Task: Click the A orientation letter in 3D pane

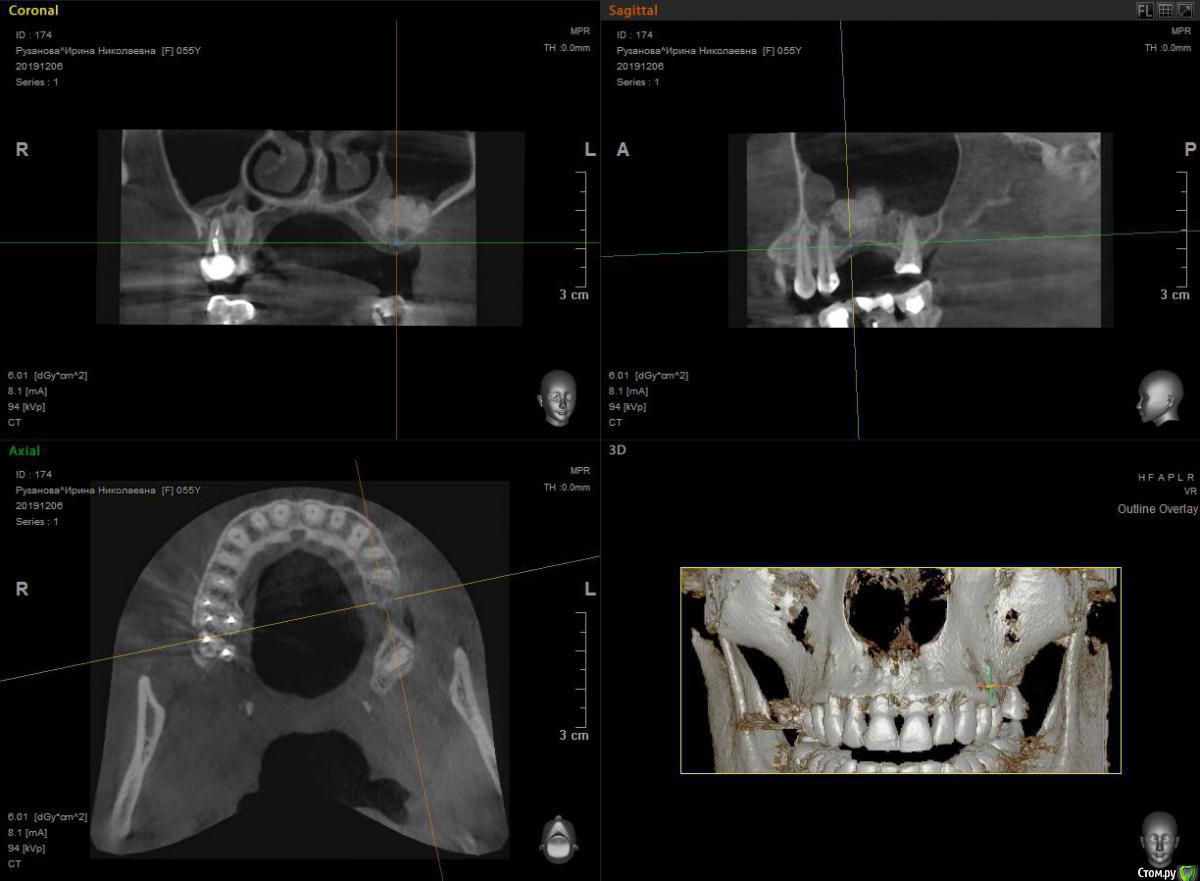Action: click(x=1162, y=478)
